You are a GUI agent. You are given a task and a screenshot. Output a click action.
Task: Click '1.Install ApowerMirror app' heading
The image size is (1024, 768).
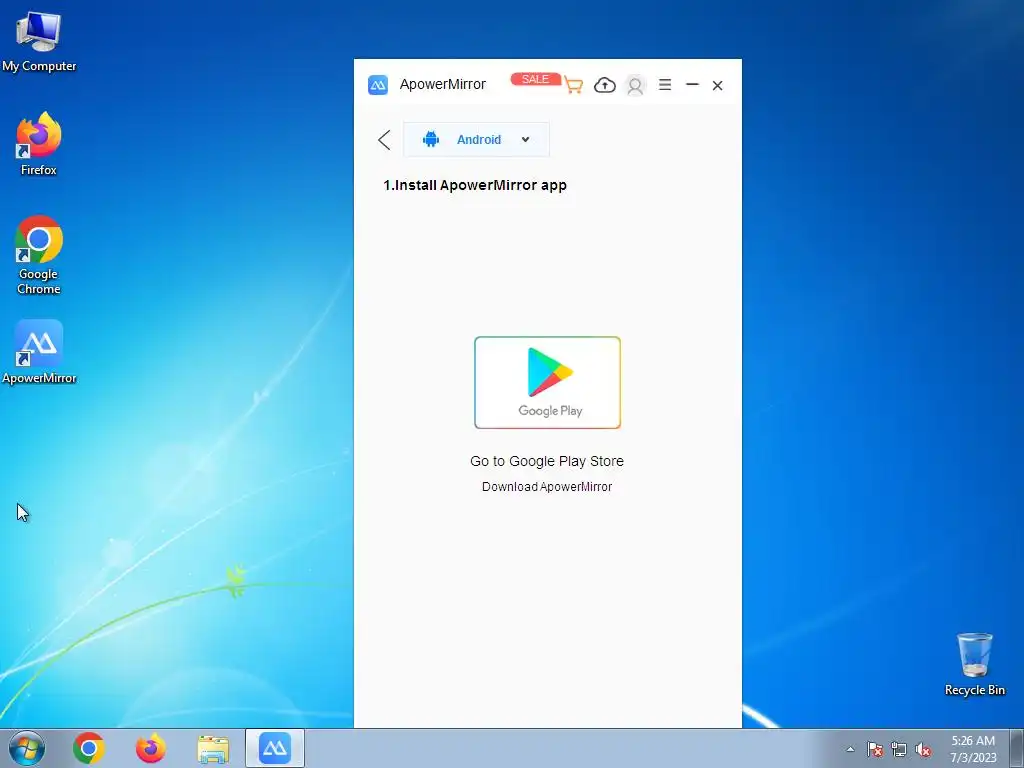point(475,185)
